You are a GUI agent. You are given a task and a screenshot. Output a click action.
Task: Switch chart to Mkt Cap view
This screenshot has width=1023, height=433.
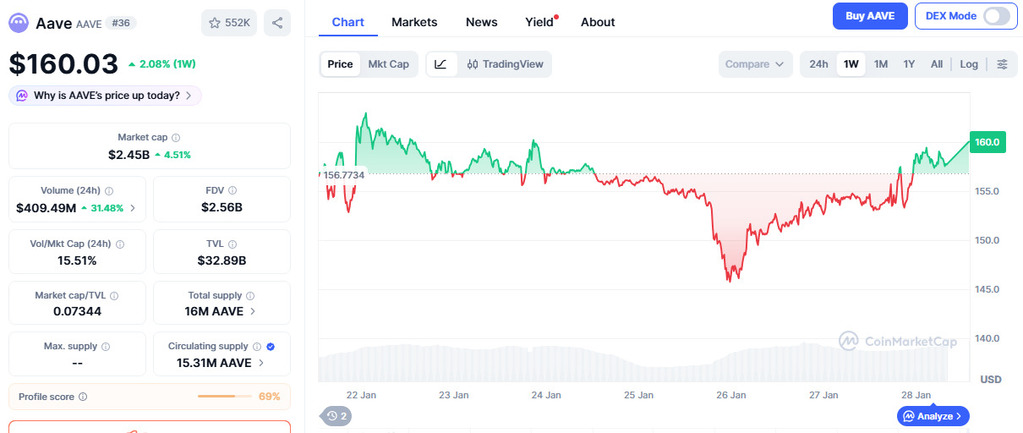[x=388, y=64]
